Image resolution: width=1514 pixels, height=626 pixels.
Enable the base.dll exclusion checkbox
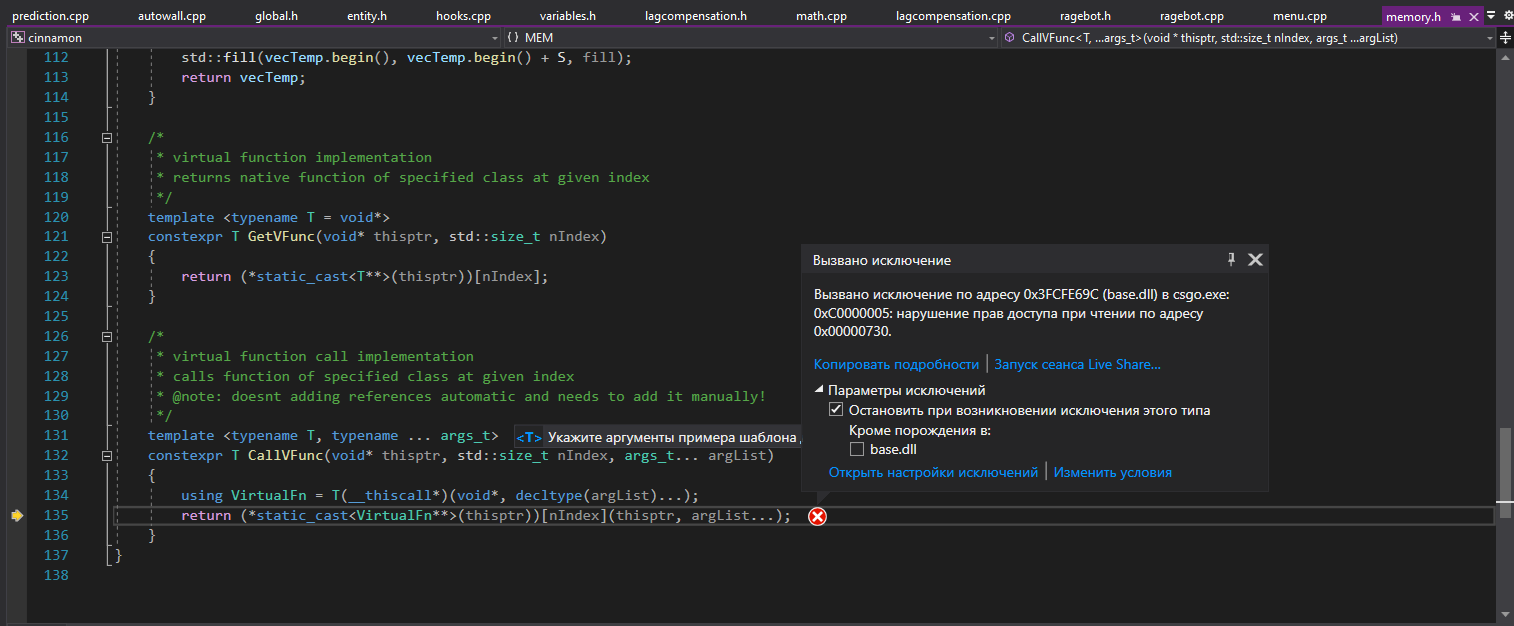coord(856,450)
